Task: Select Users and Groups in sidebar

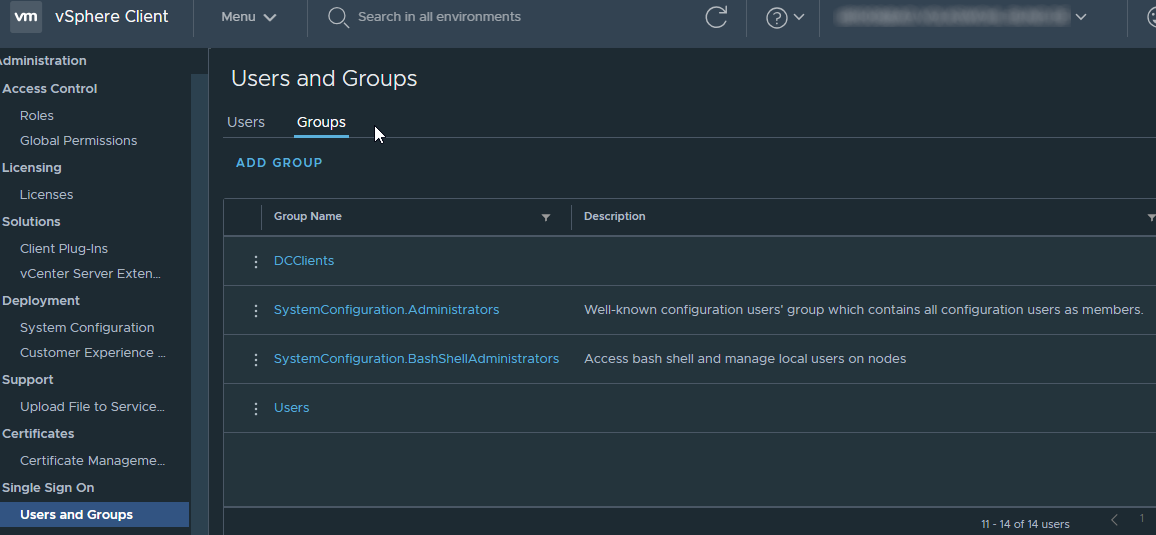Action: pyautogui.click(x=94, y=514)
